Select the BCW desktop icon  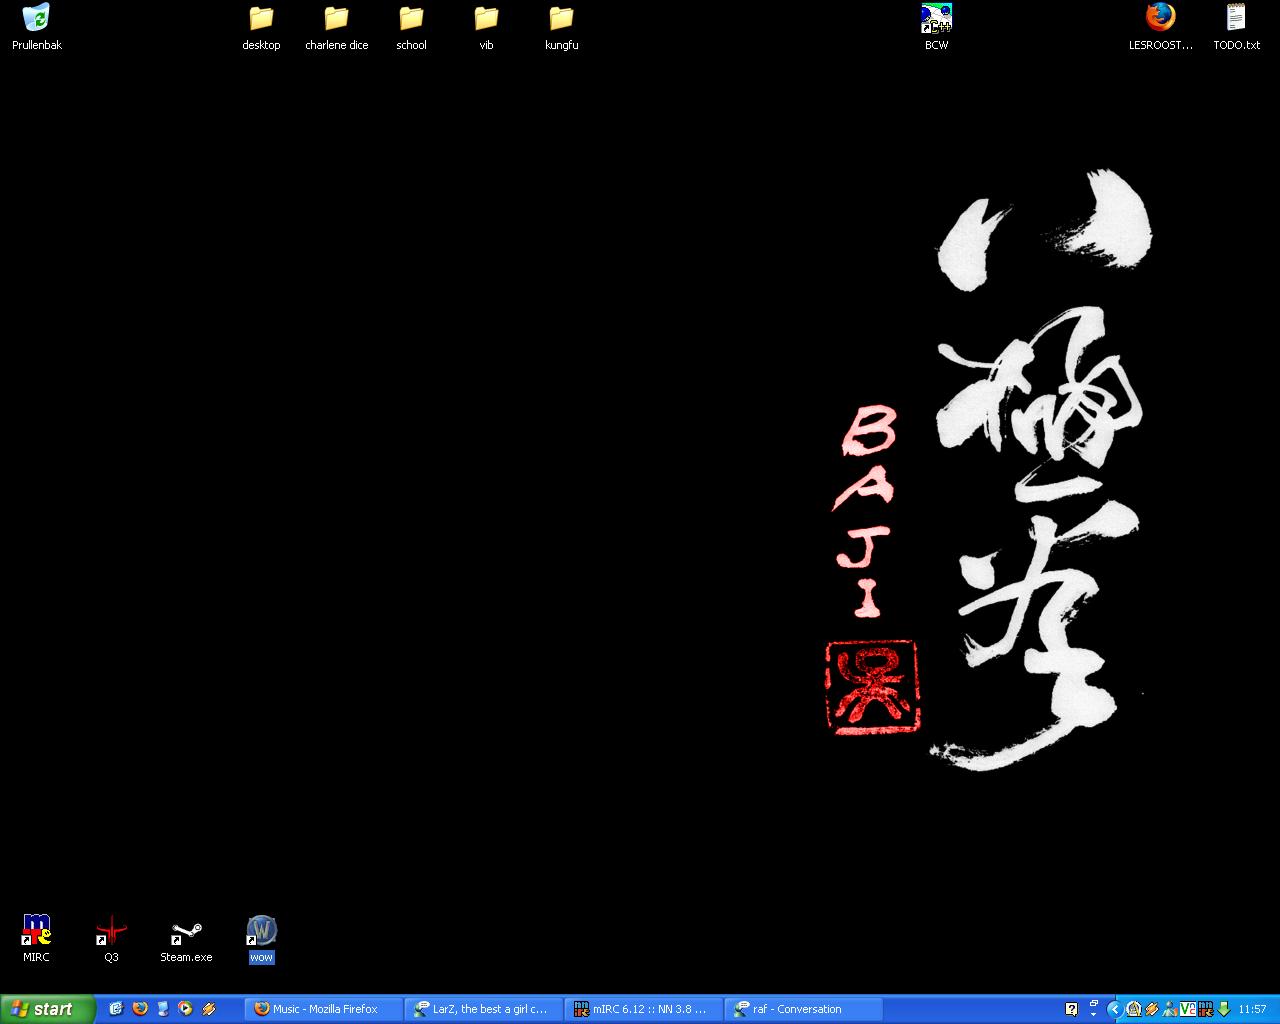pos(936,19)
